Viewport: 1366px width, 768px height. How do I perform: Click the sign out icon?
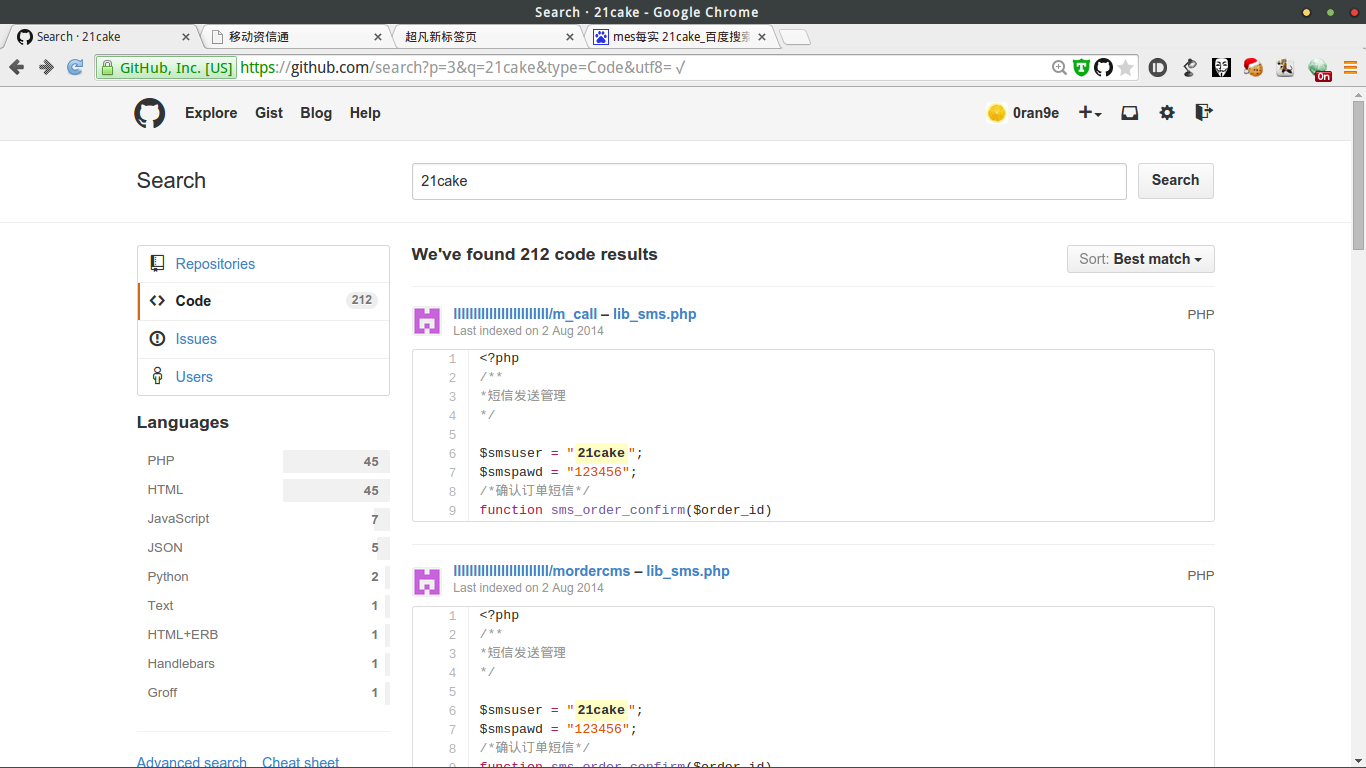1204,112
